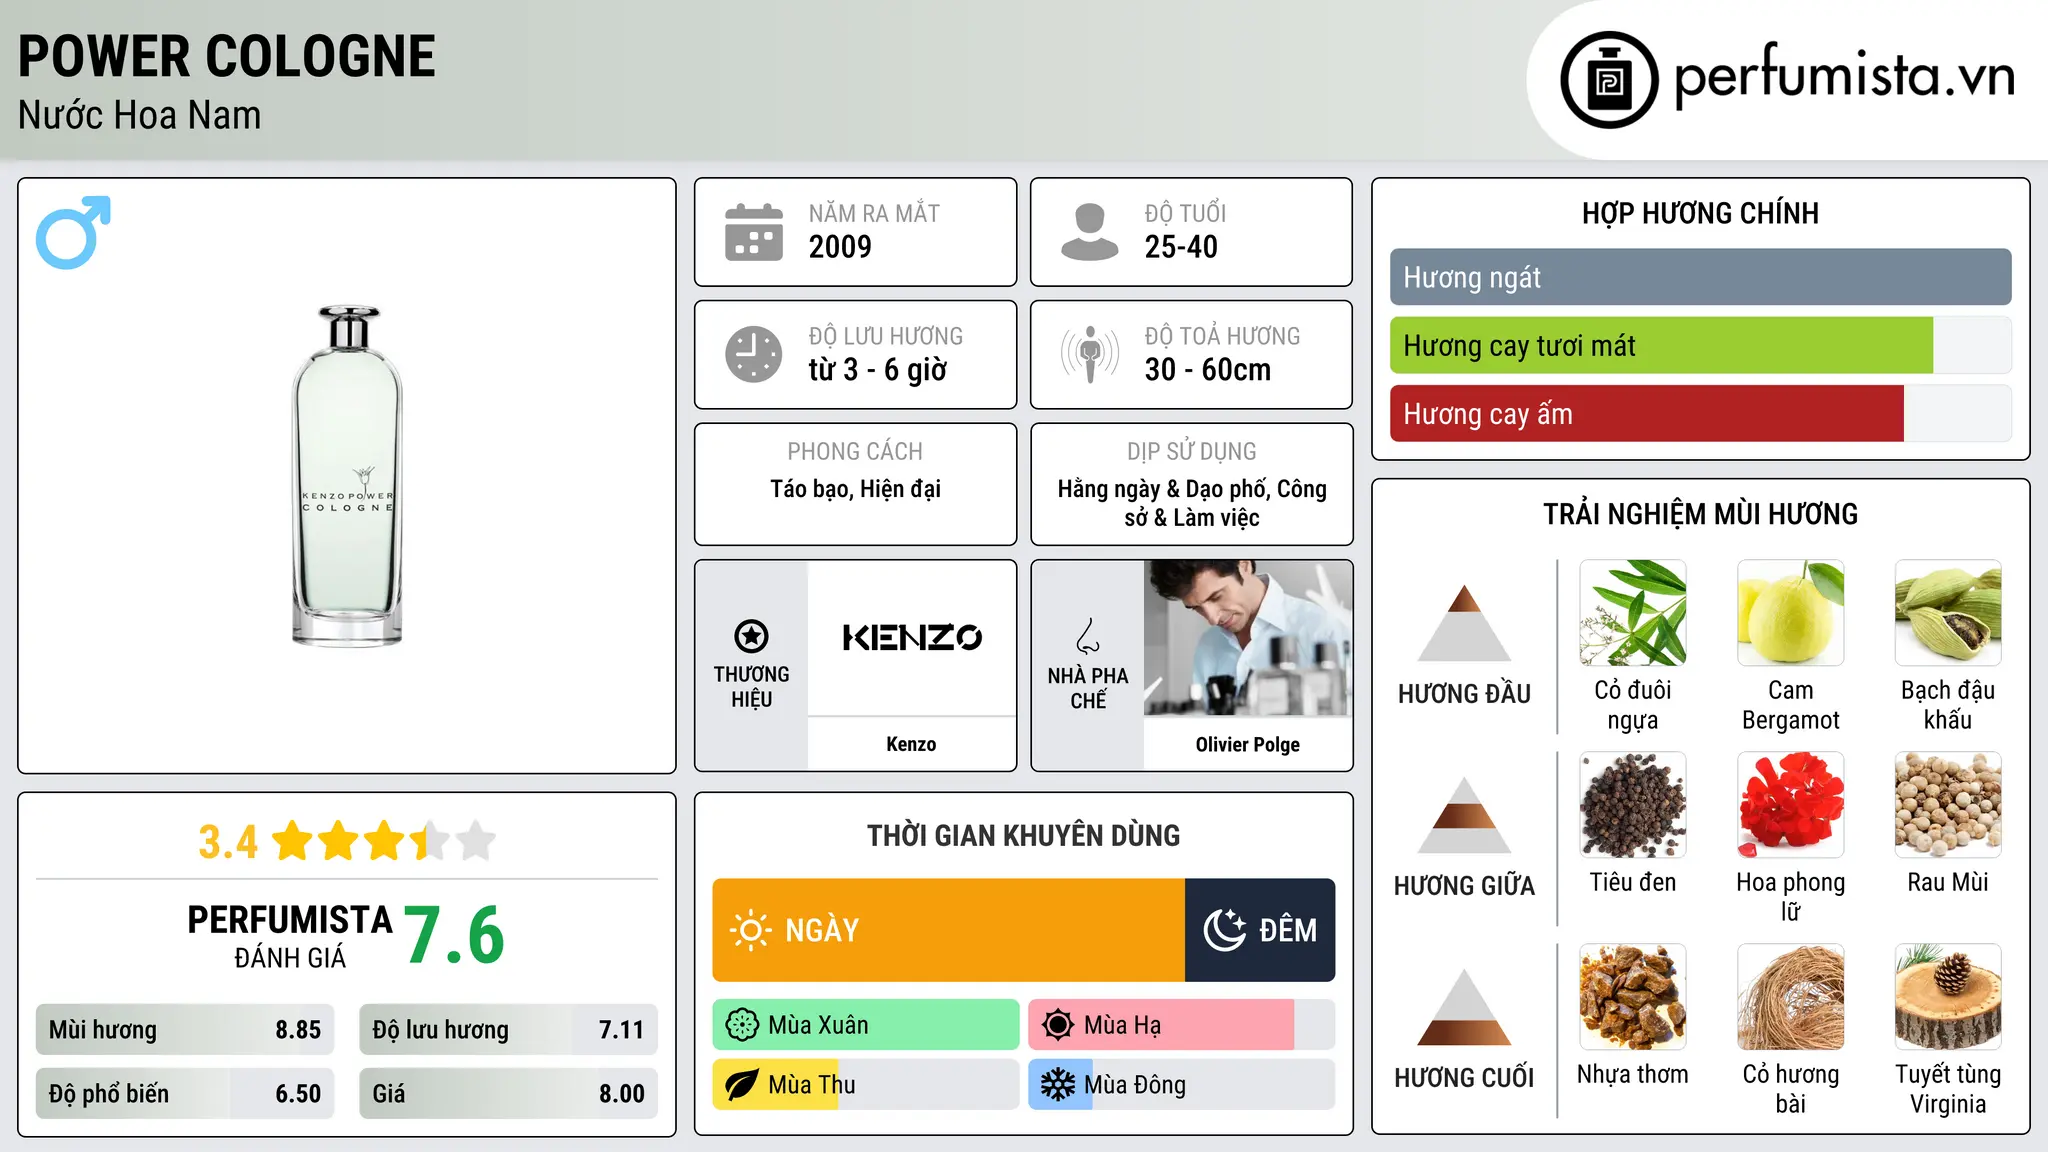
Task: Click the Olivier Polge perfumer photo
Action: [1248, 638]
